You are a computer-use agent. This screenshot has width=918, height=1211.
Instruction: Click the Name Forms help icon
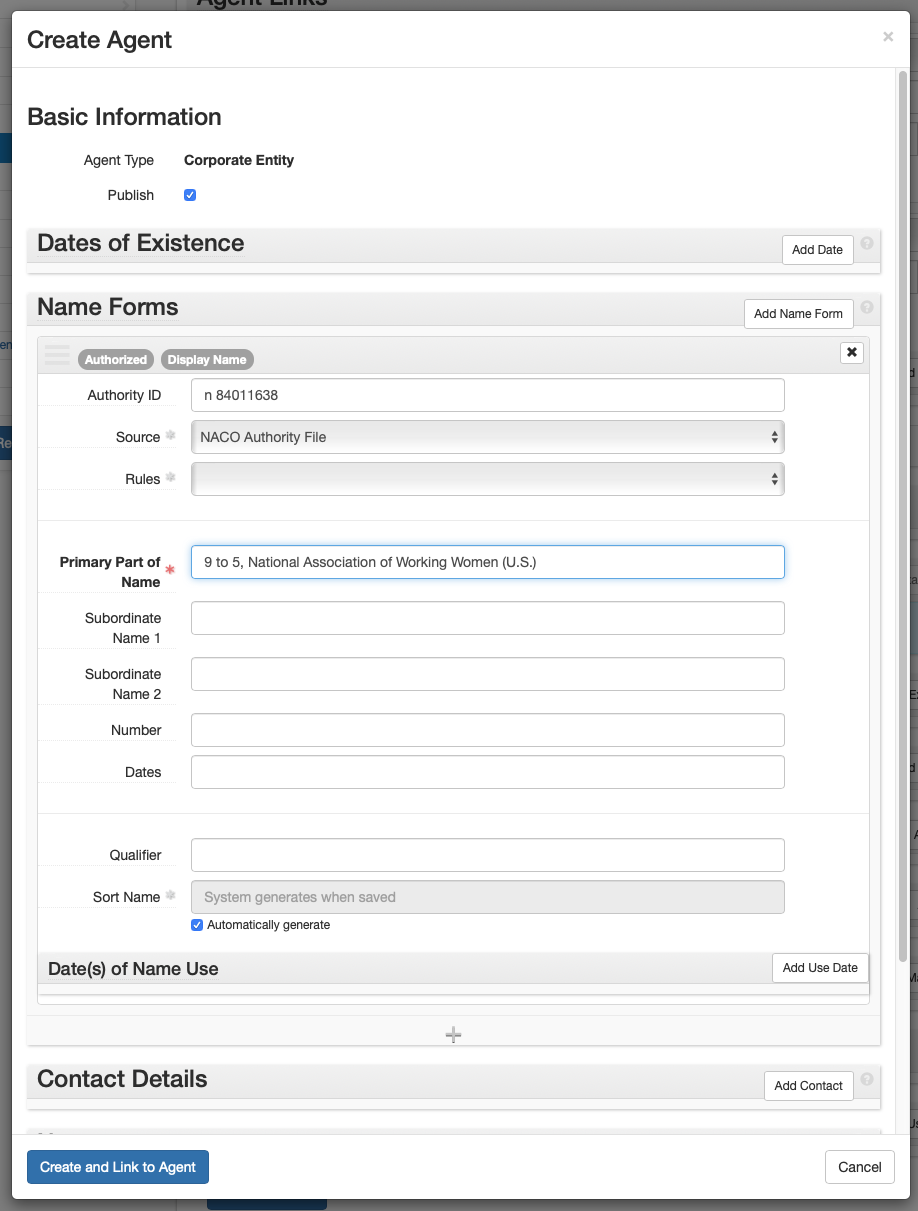tap(867, 306)
